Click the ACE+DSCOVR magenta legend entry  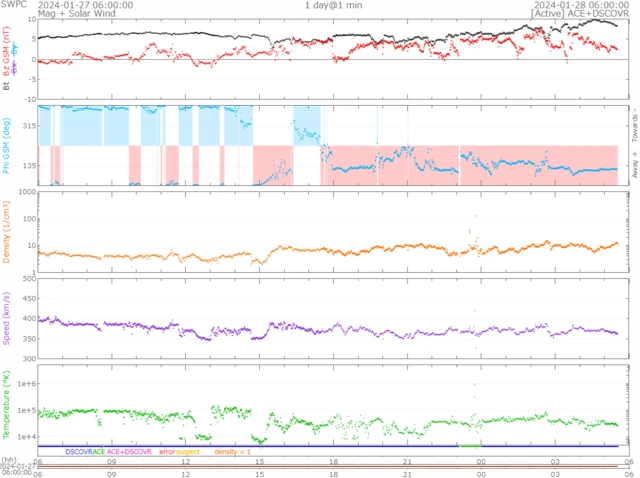click(131, 452)
